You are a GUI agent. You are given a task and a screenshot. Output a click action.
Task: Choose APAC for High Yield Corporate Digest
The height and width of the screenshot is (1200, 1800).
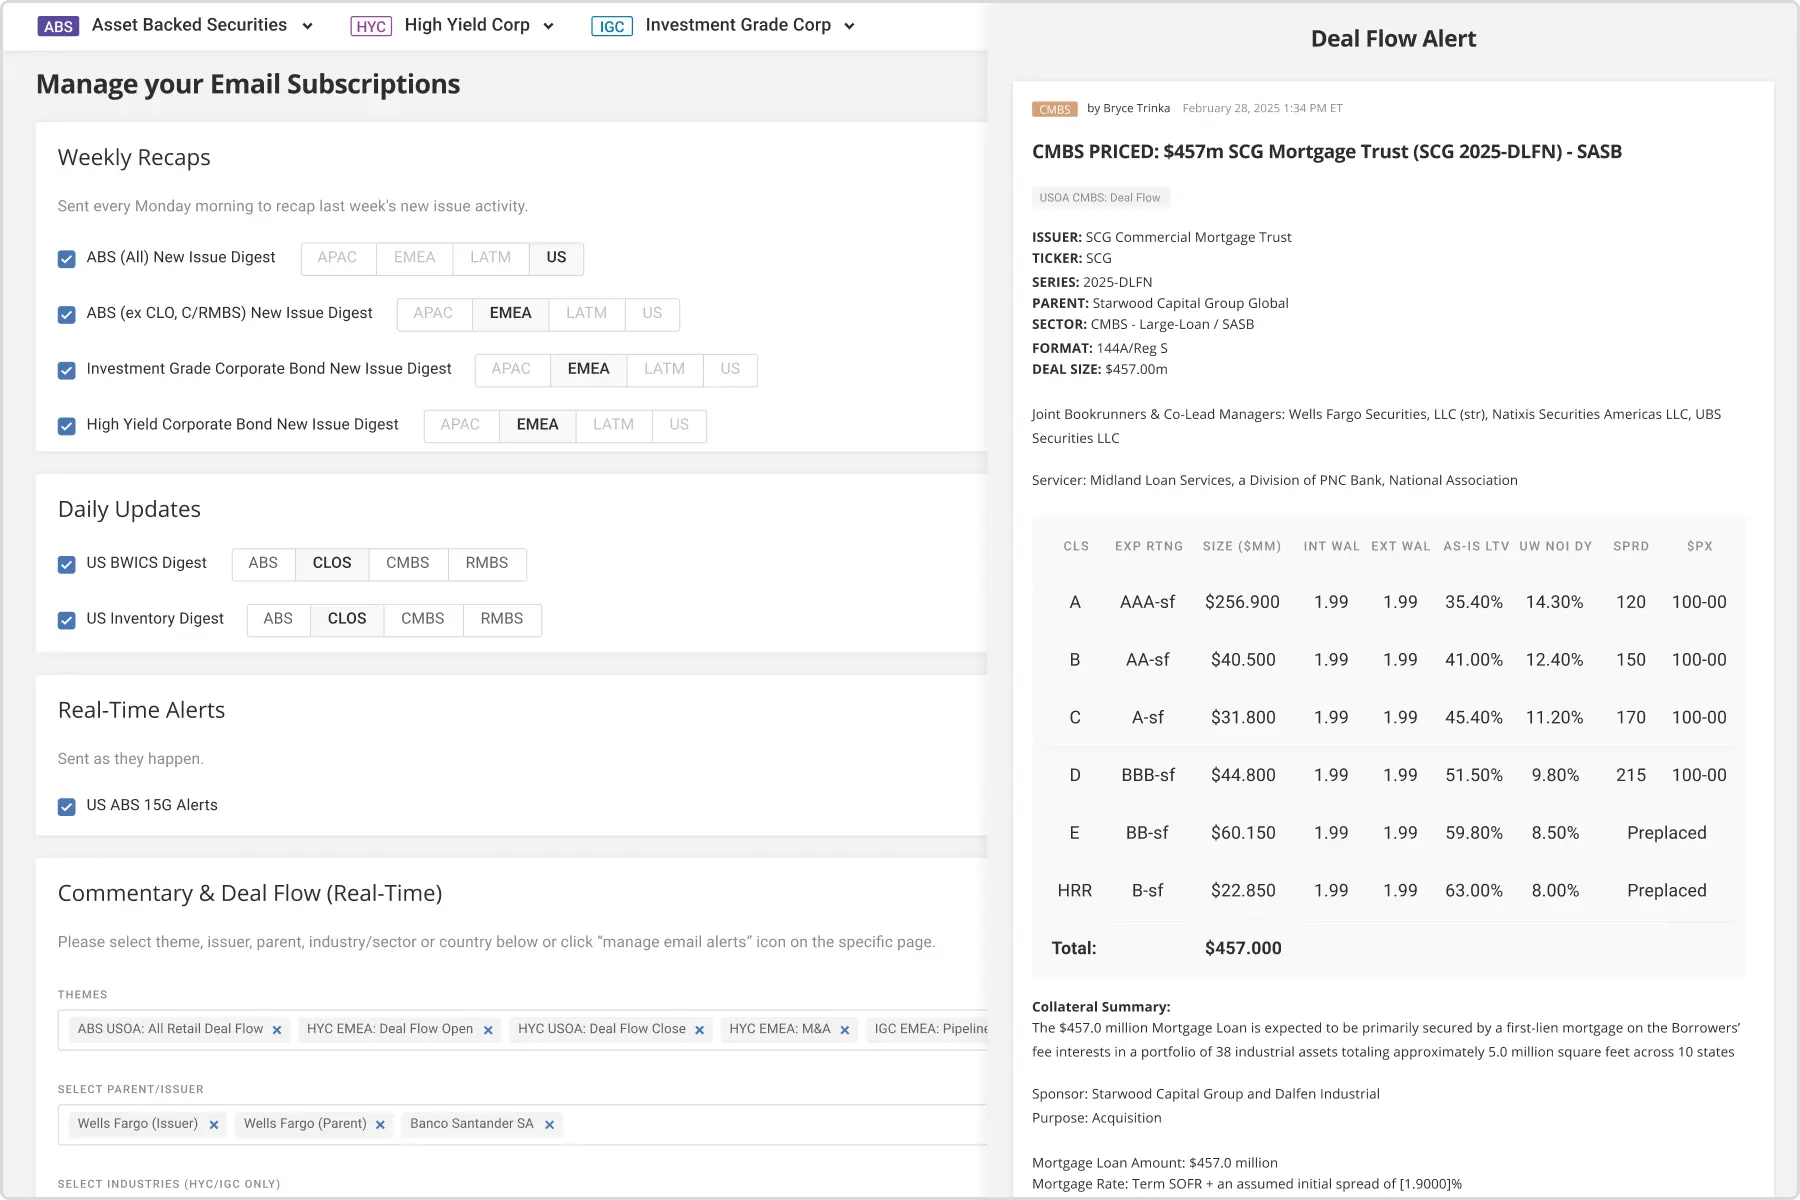[460, 425]
